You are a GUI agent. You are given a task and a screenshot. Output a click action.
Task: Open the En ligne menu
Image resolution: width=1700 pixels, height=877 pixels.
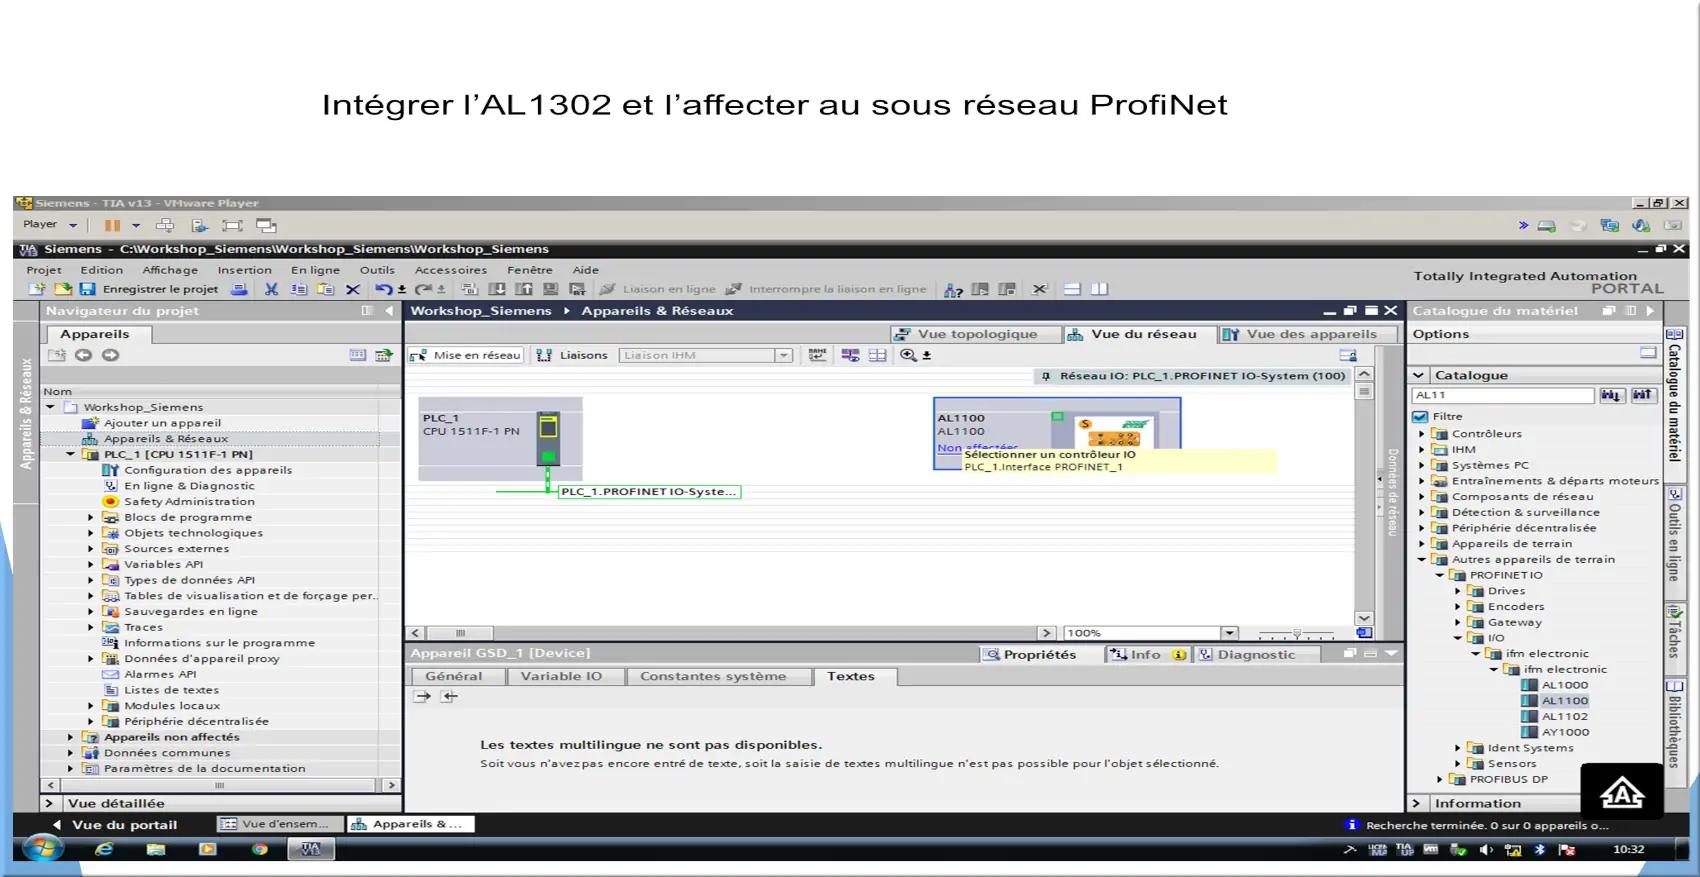(x=315, y=270)
